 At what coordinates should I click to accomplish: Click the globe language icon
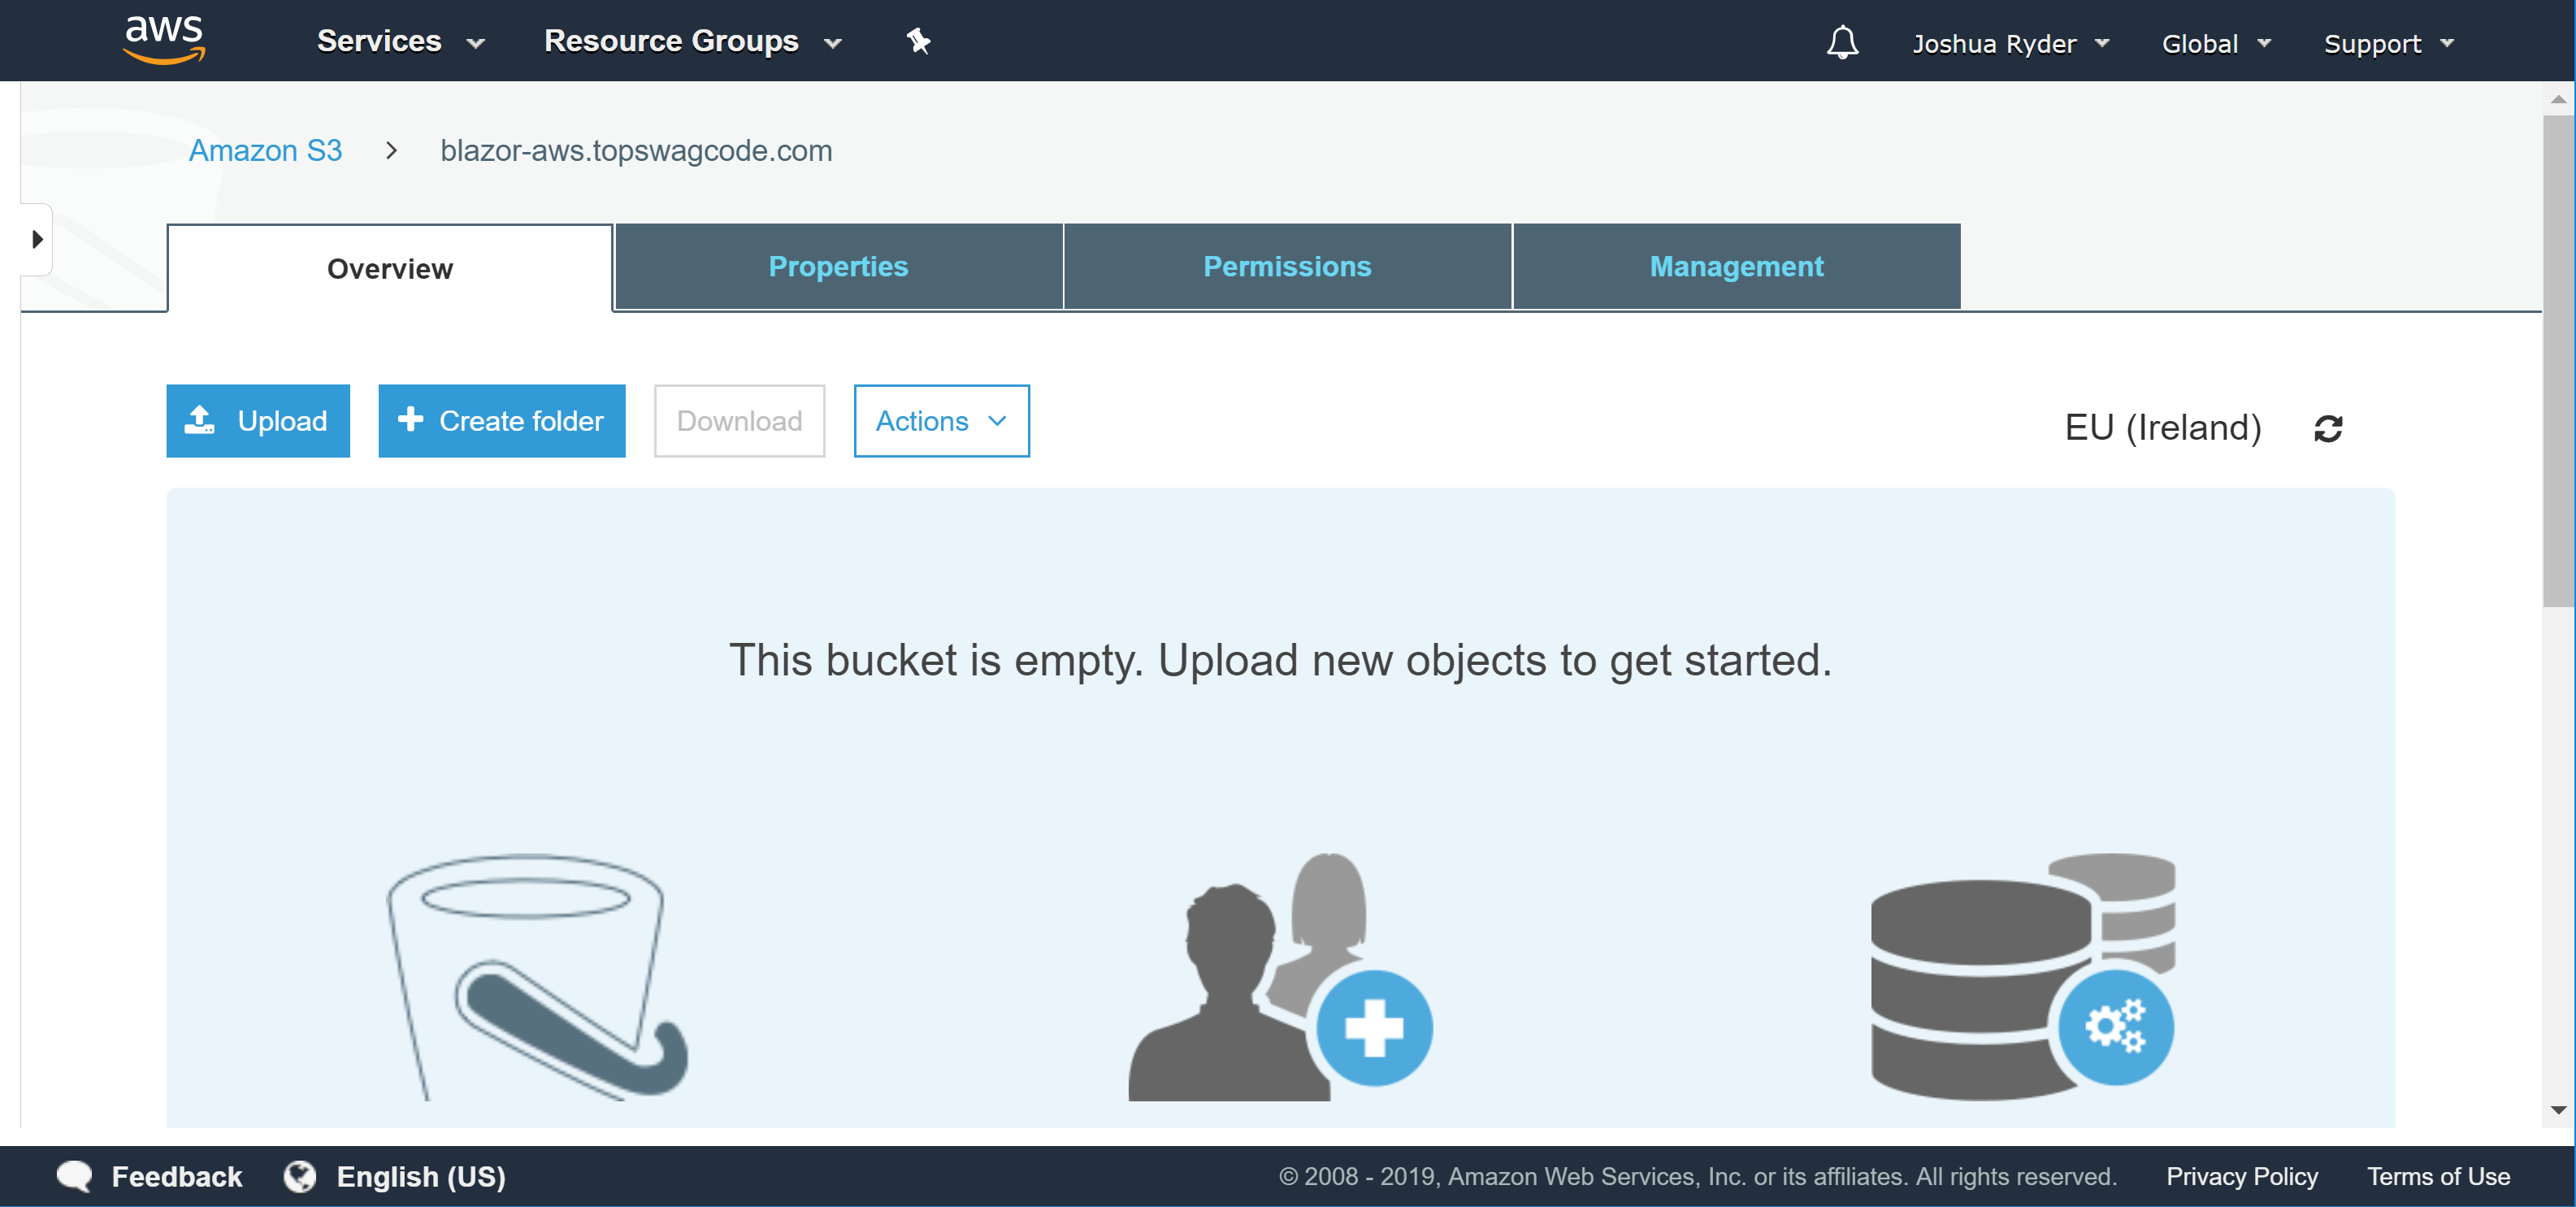[300, 1176]
